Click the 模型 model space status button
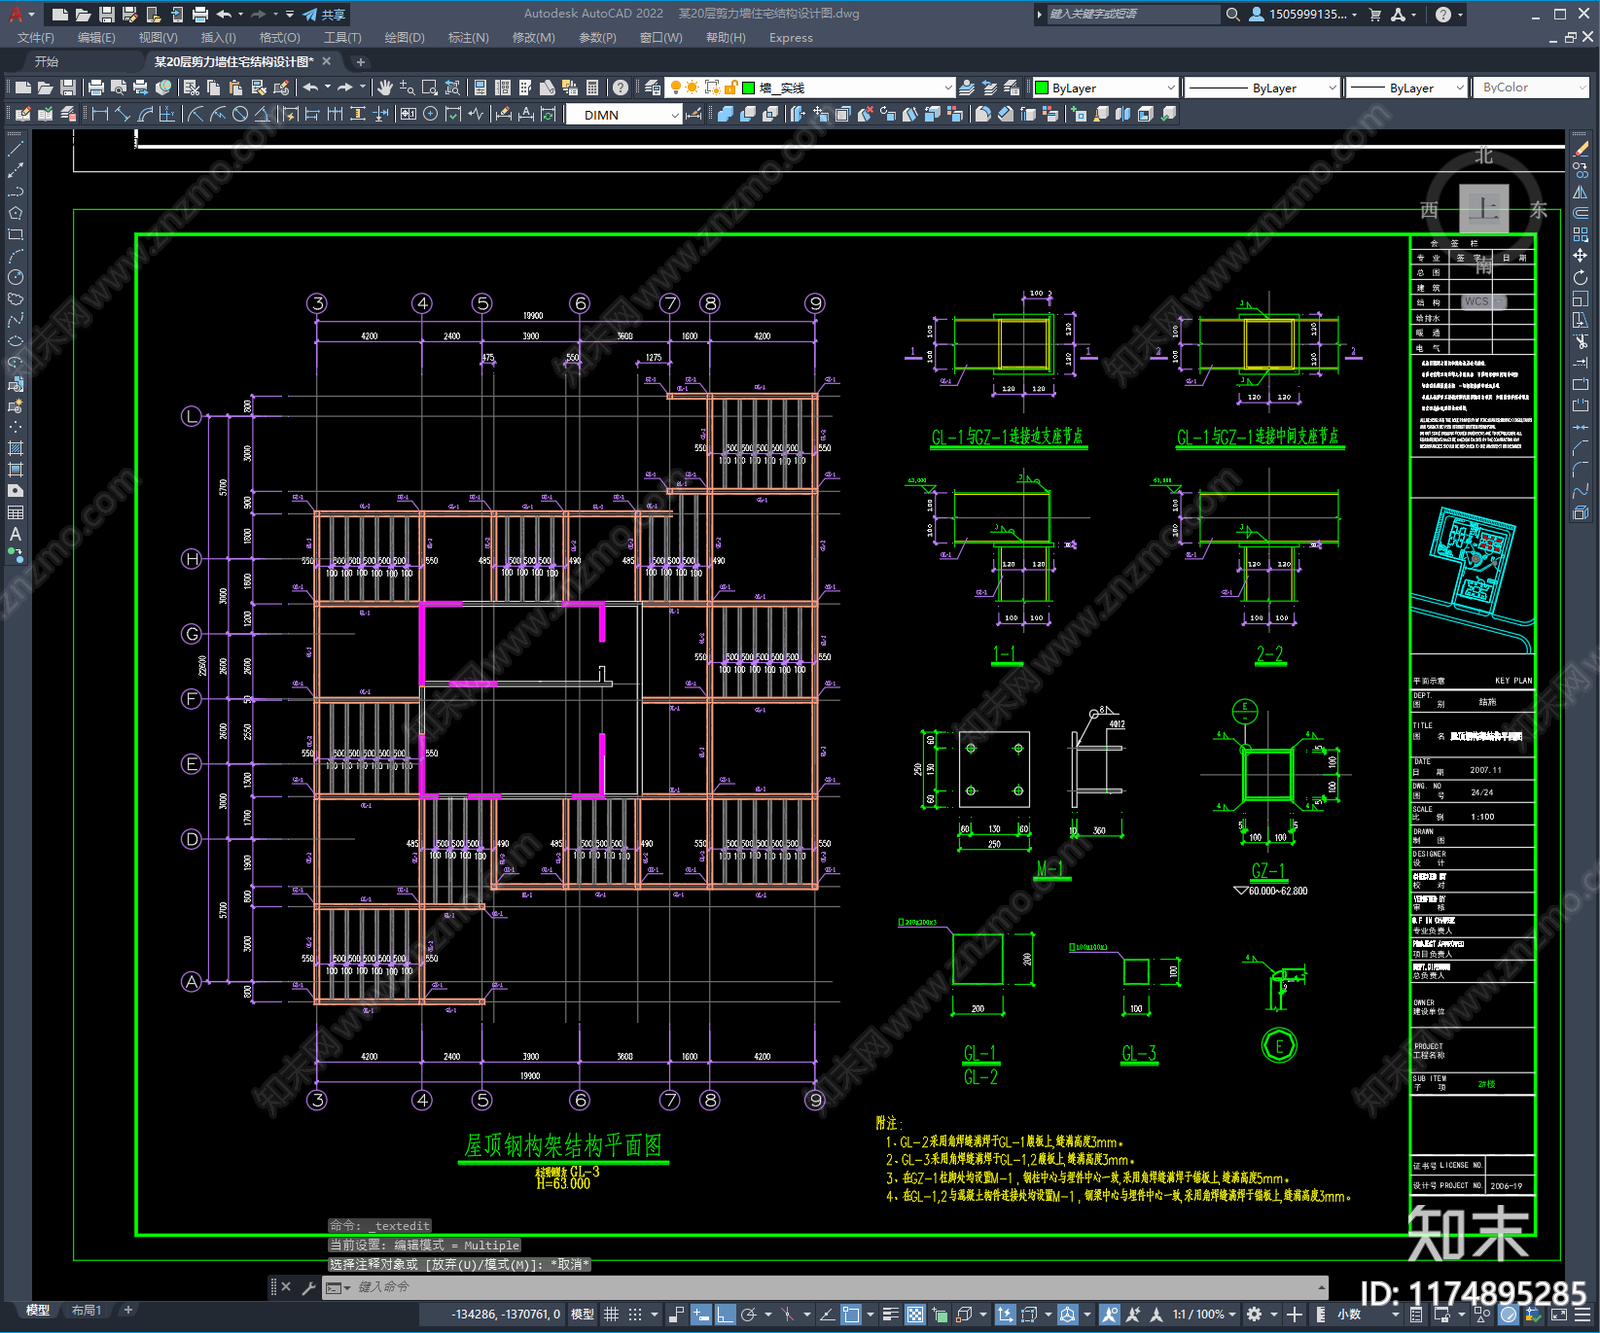Image resolution: width=1600 pixels, height=1333 pixels. coord(582,1314)
